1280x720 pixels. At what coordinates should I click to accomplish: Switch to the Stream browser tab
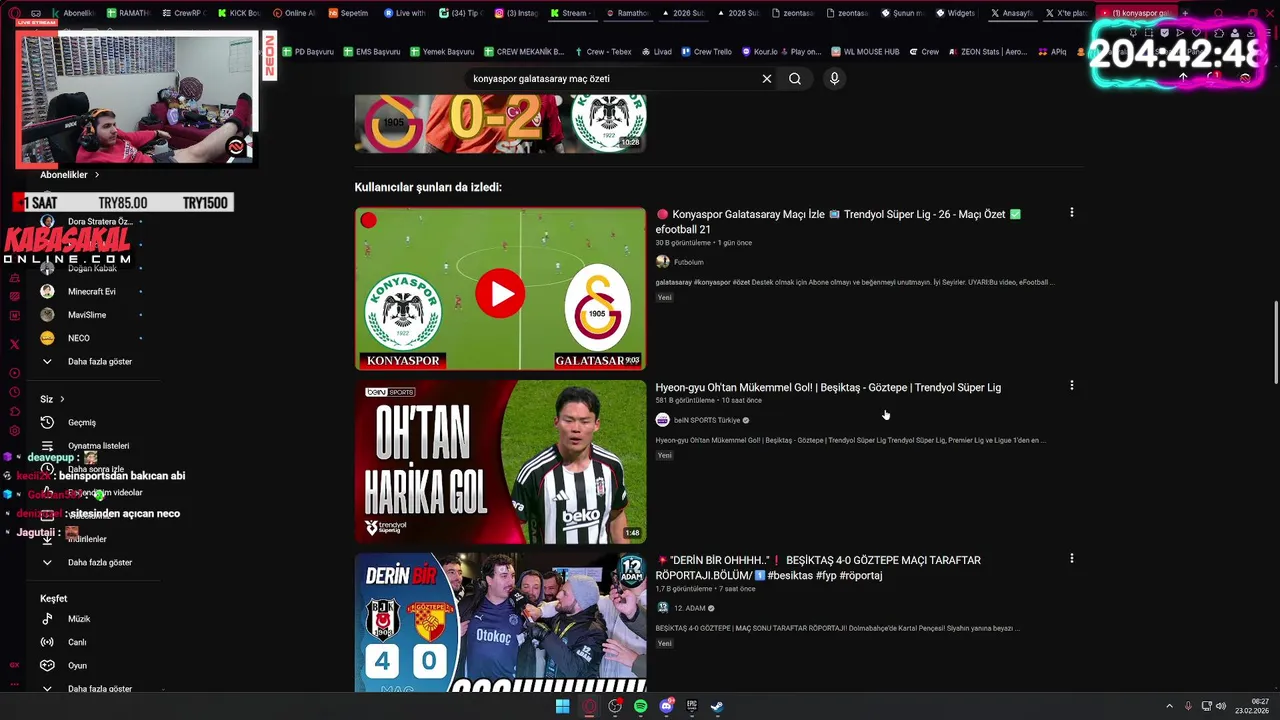(x=568, y=13)
